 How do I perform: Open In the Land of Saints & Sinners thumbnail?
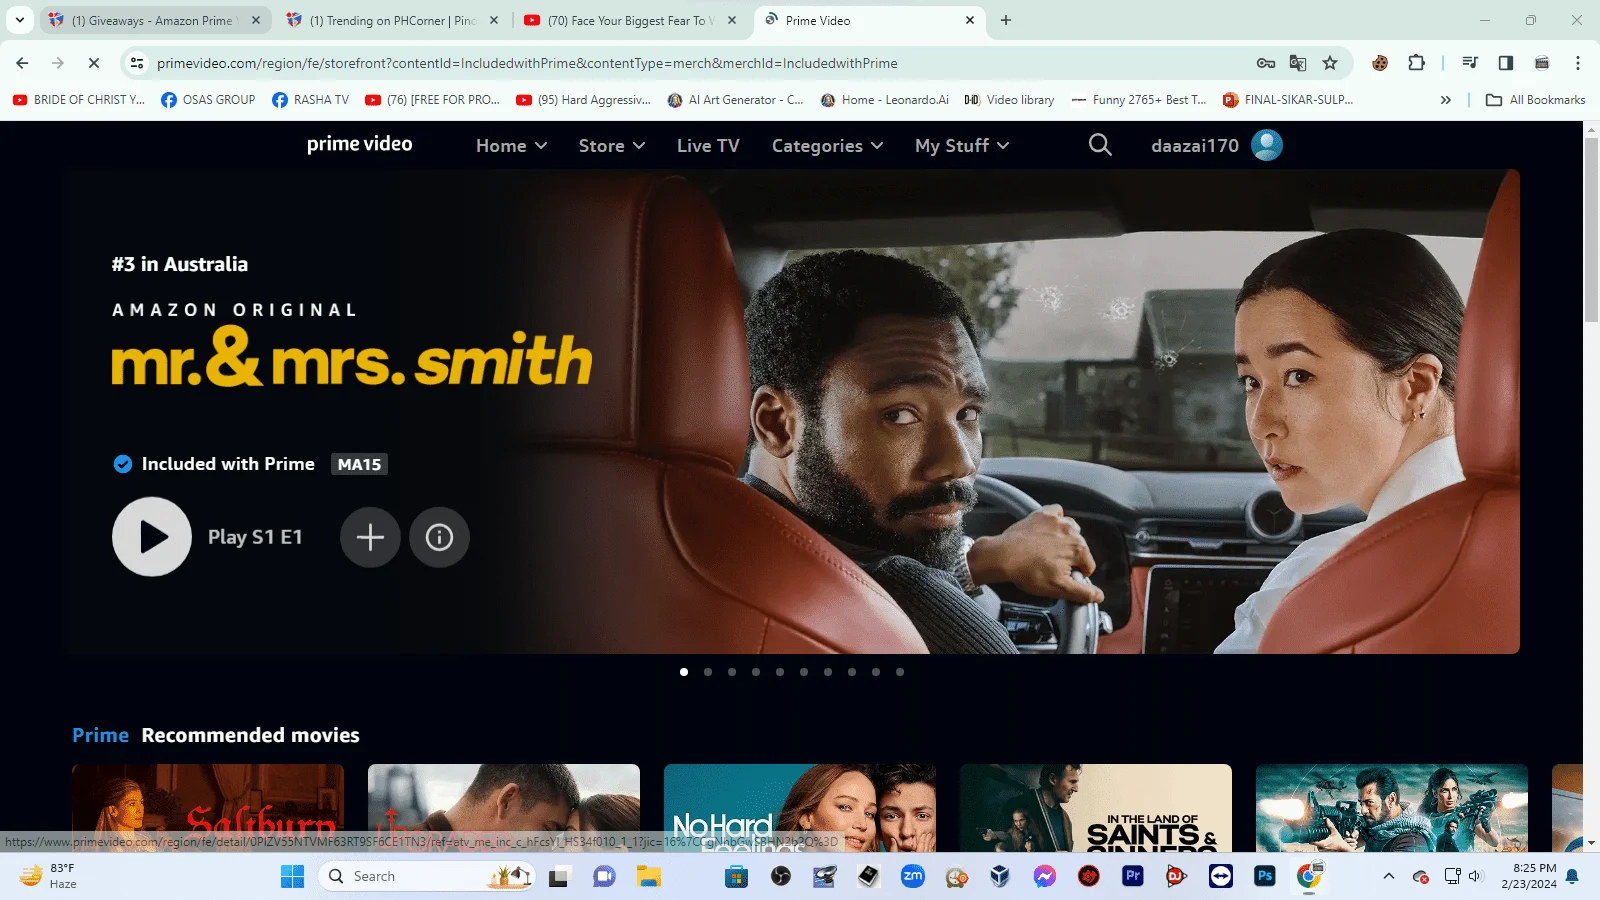1096,808
